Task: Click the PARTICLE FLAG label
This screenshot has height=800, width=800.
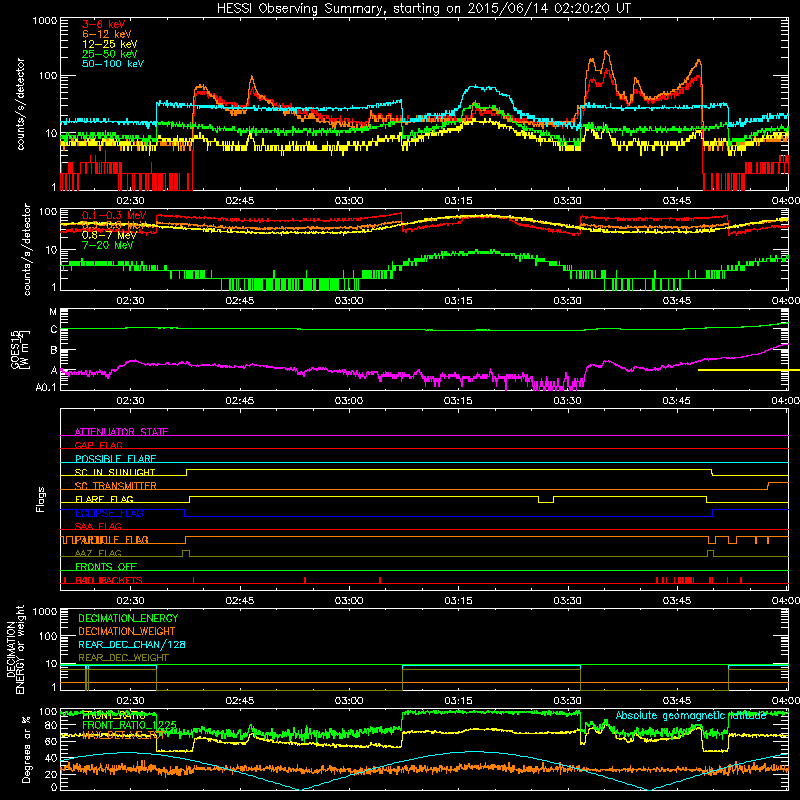Action: pyautogui.click(x=112, y=540)
